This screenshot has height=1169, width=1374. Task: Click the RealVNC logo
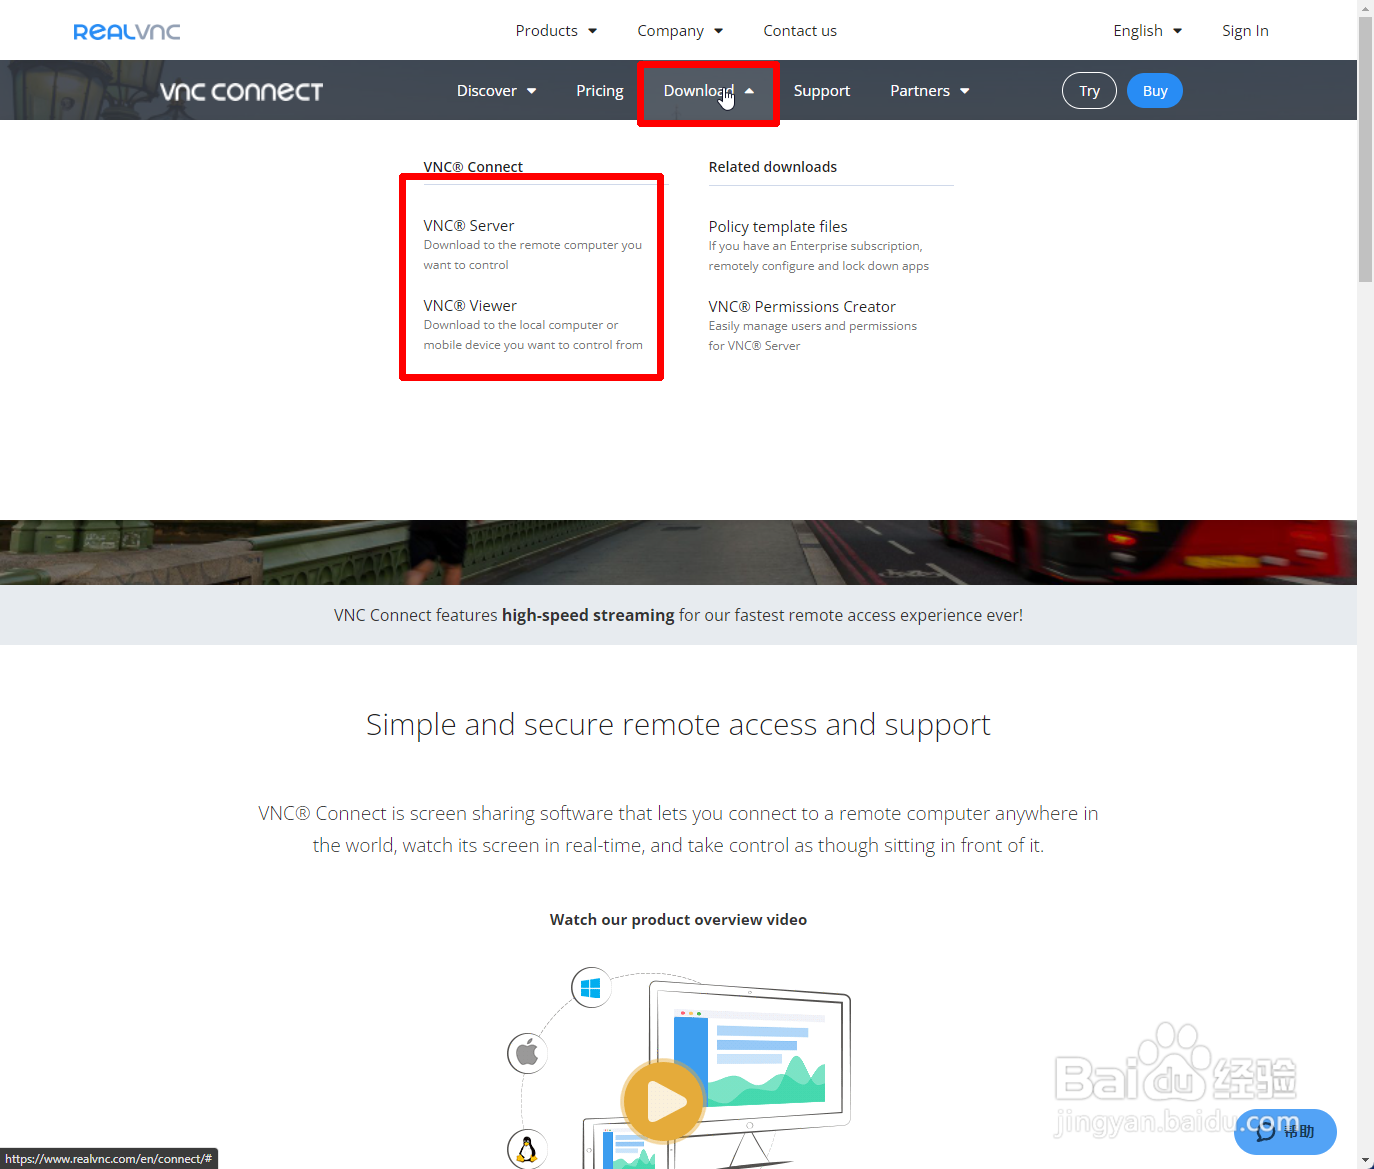click(127, 32)
